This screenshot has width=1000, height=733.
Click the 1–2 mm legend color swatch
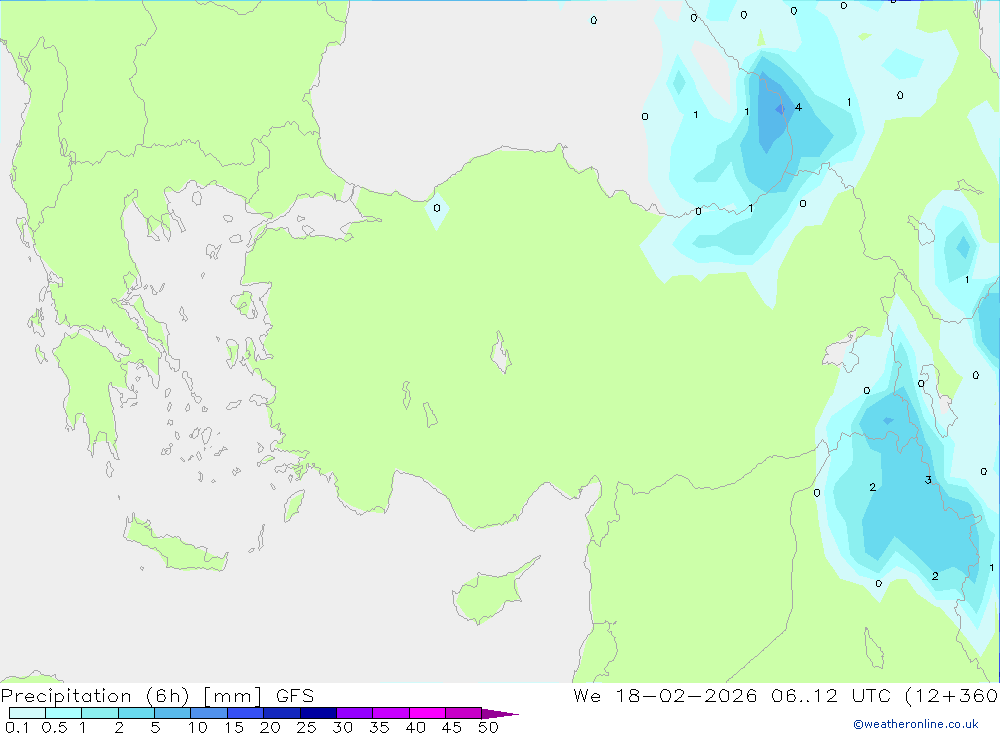[100, 713]
